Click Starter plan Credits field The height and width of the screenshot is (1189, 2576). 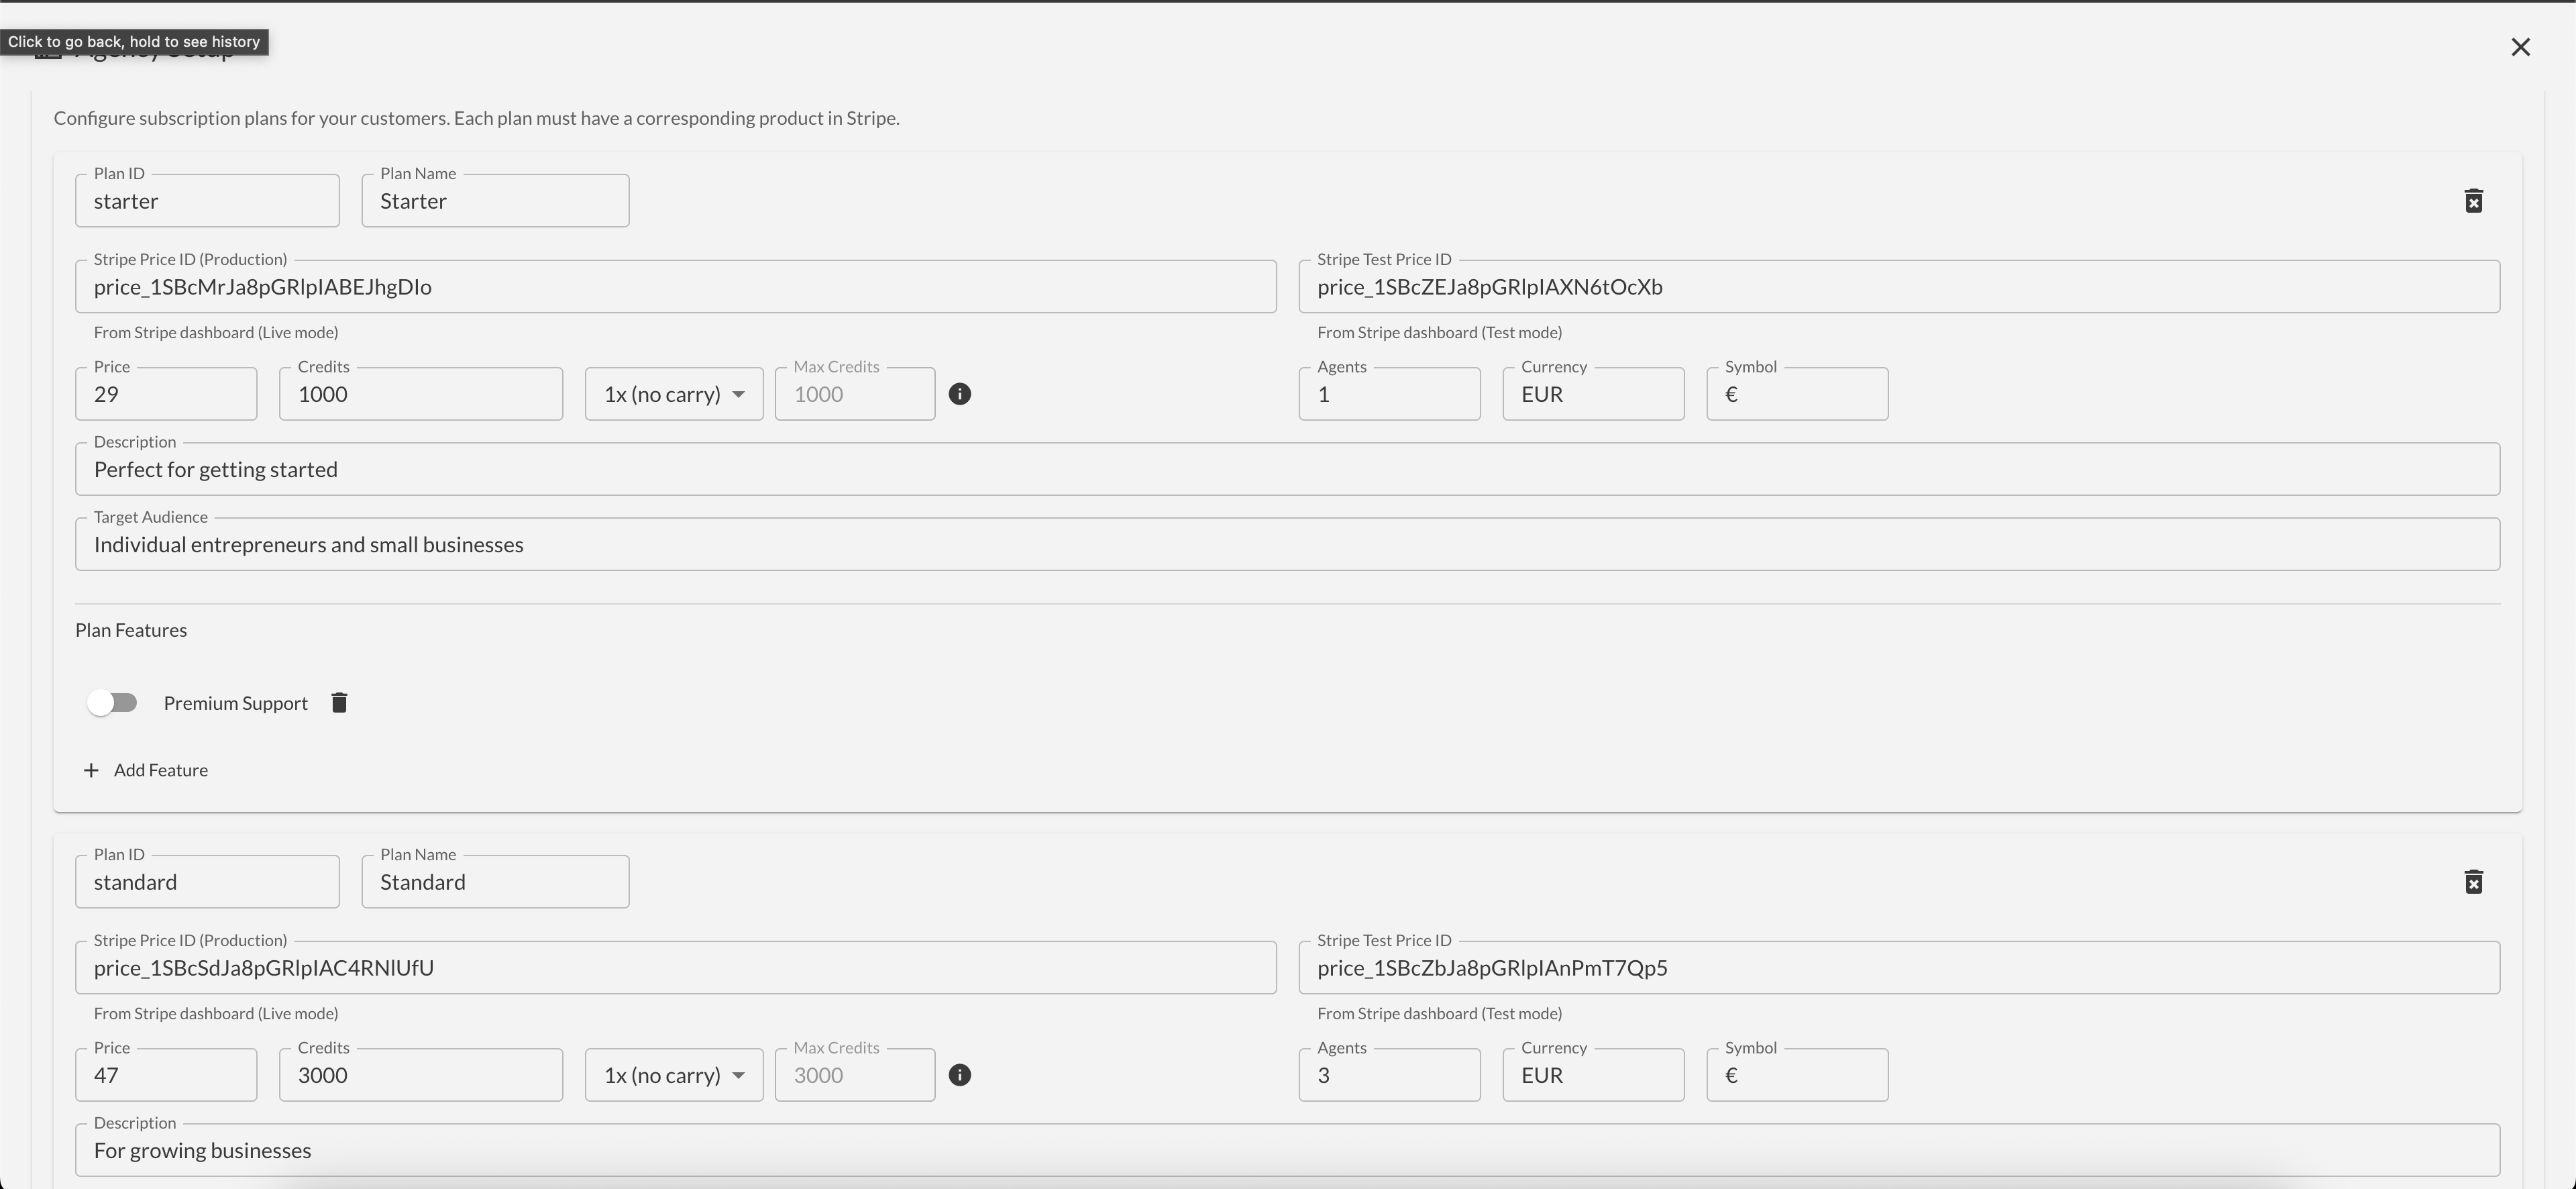click(x=420, y=394)
